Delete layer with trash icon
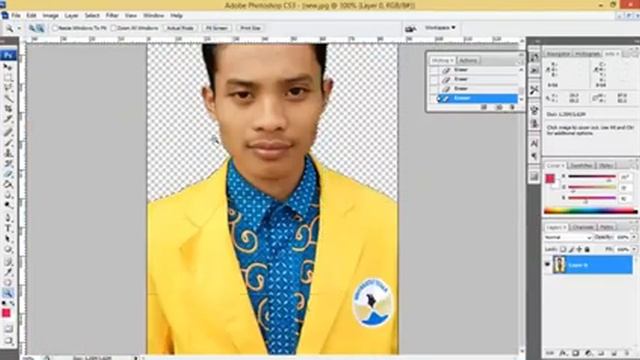 (x=627, y=353)
